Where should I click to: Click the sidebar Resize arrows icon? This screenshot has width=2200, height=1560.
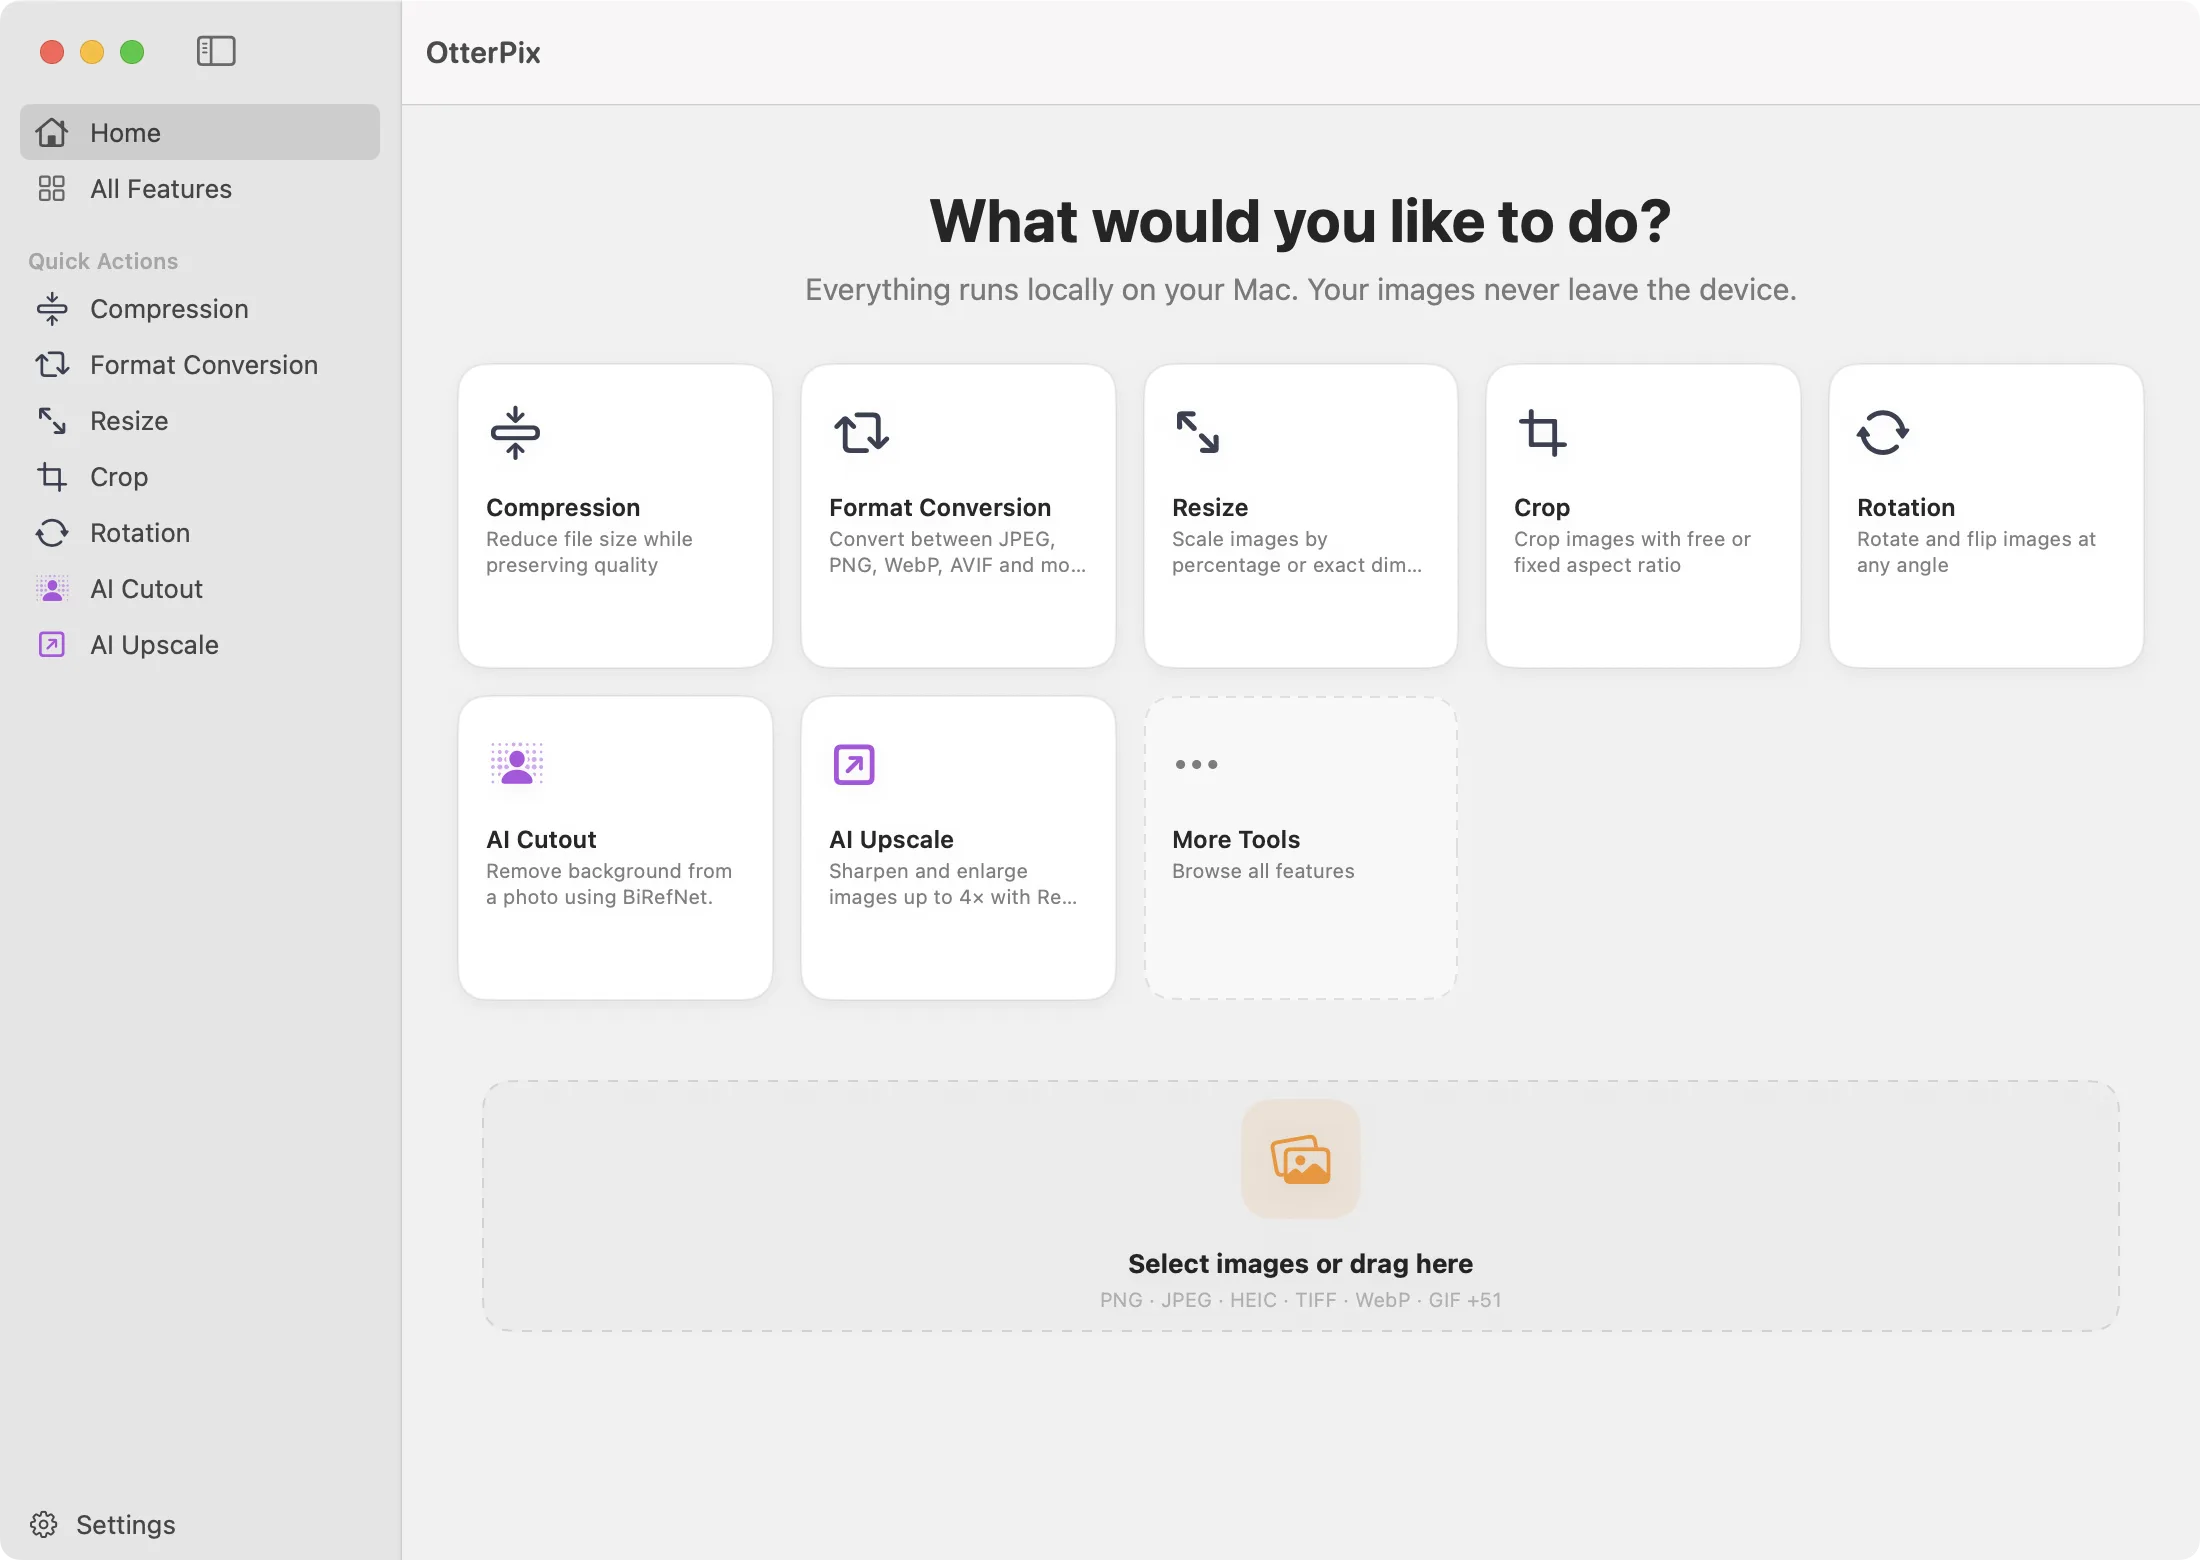[x=52, y=421]
